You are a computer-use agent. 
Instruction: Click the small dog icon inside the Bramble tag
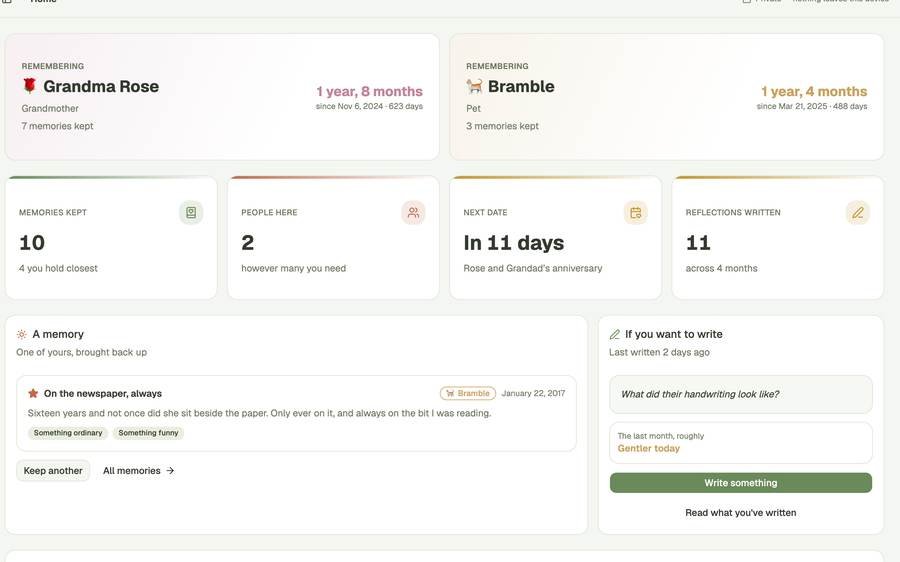pos(450,393)
